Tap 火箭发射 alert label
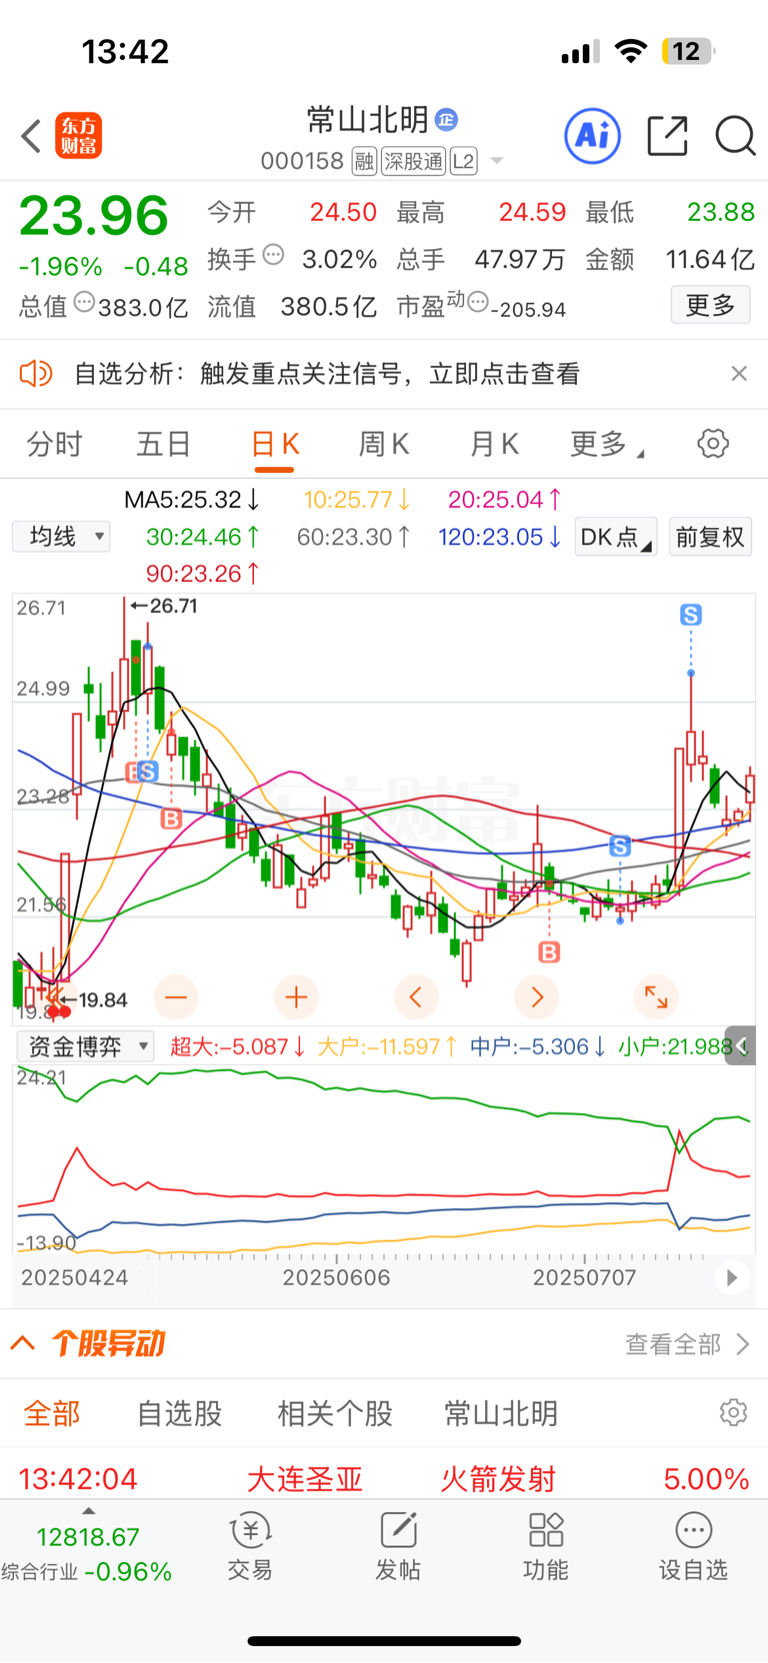This screenshot has width=768, height=1663. 498,1479
